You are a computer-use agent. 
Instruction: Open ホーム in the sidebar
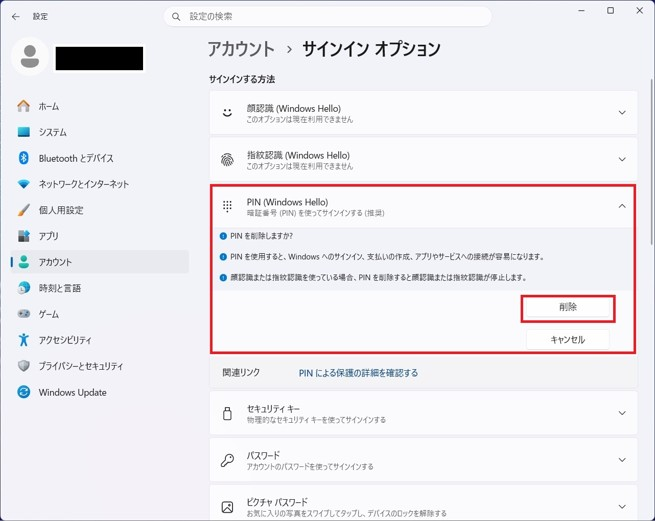(x=99, y=106)
